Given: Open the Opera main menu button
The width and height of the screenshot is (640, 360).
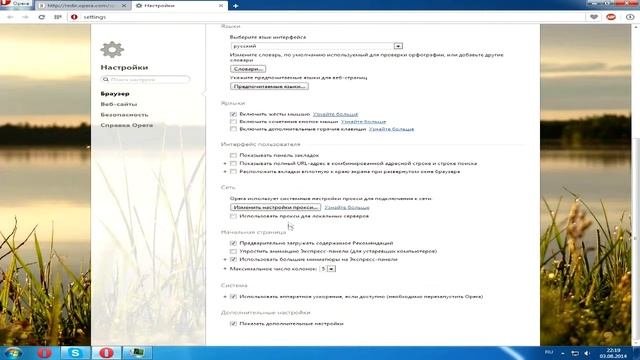Looking at the screenshot, I should click(16, 4).
